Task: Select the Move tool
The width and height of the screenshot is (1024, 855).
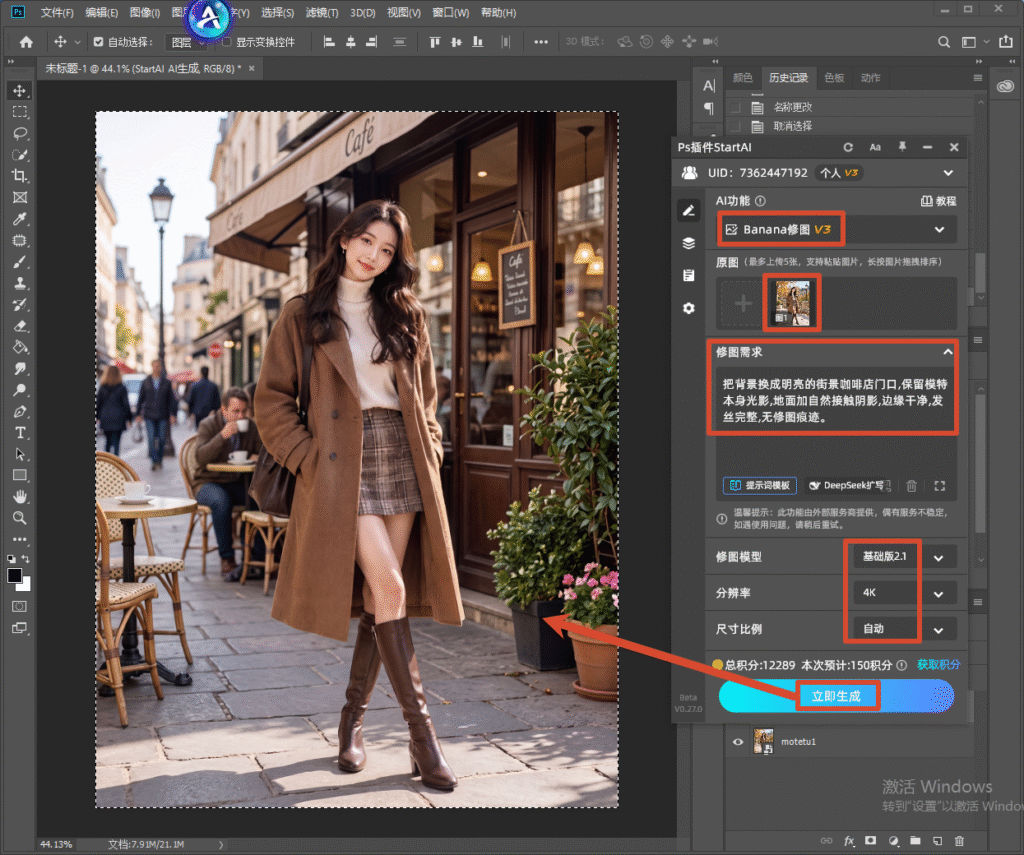Action: (20, 91)
